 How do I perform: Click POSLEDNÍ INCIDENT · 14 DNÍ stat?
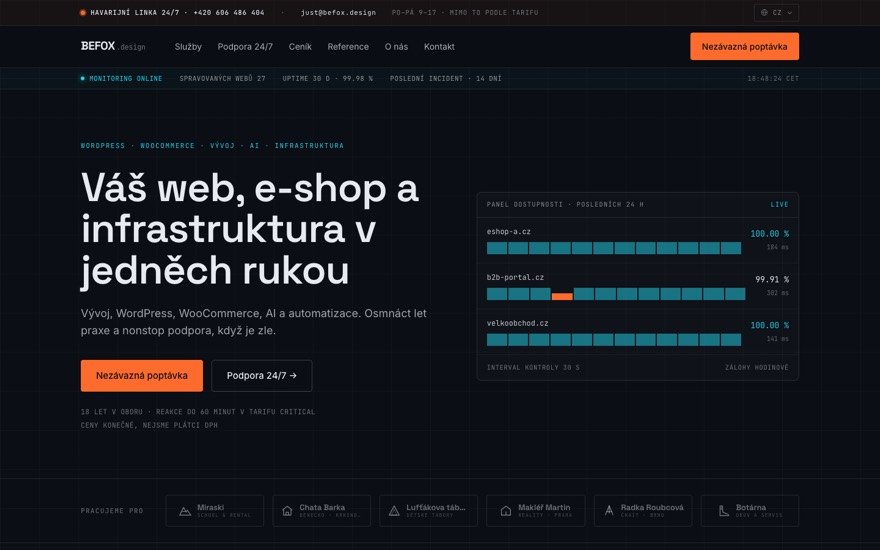click(446, 79)
